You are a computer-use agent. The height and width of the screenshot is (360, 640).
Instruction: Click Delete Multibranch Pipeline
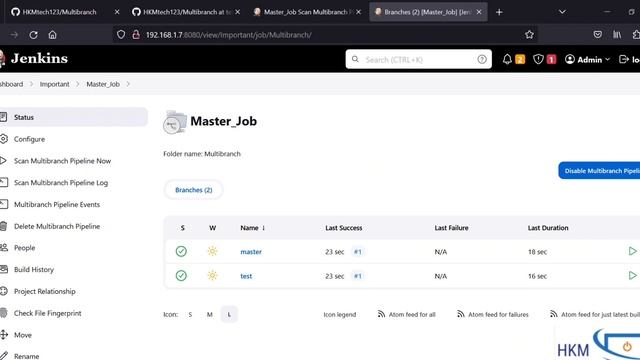point(57,226)
